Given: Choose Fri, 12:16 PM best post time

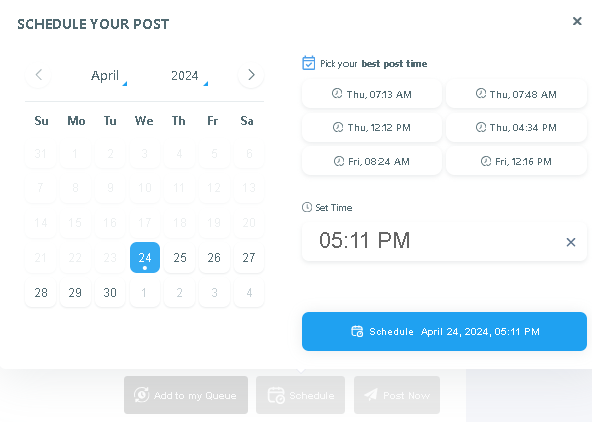Looking at the screenshot, I should (x=516, y=161).
